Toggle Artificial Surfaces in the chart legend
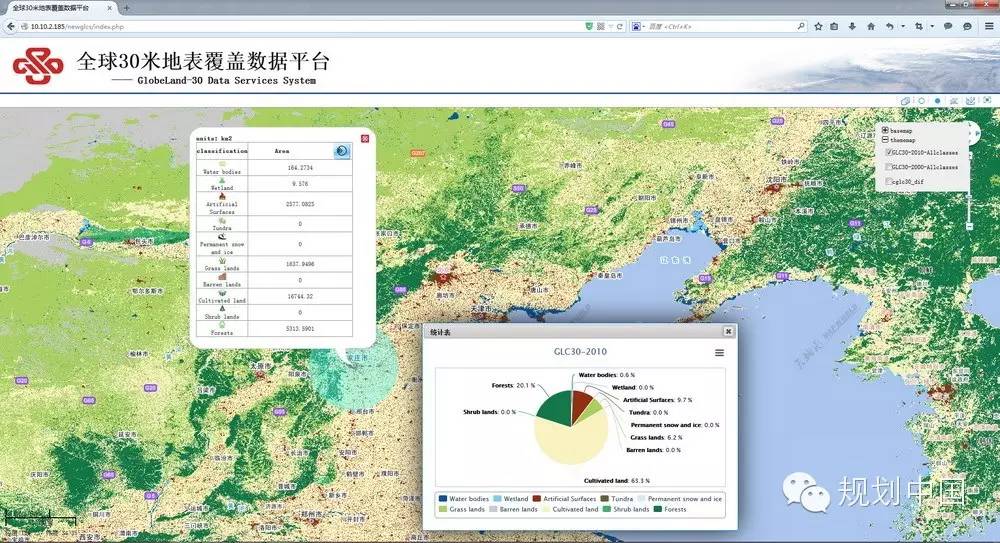 pyautogui.click(x=564, y=499)
